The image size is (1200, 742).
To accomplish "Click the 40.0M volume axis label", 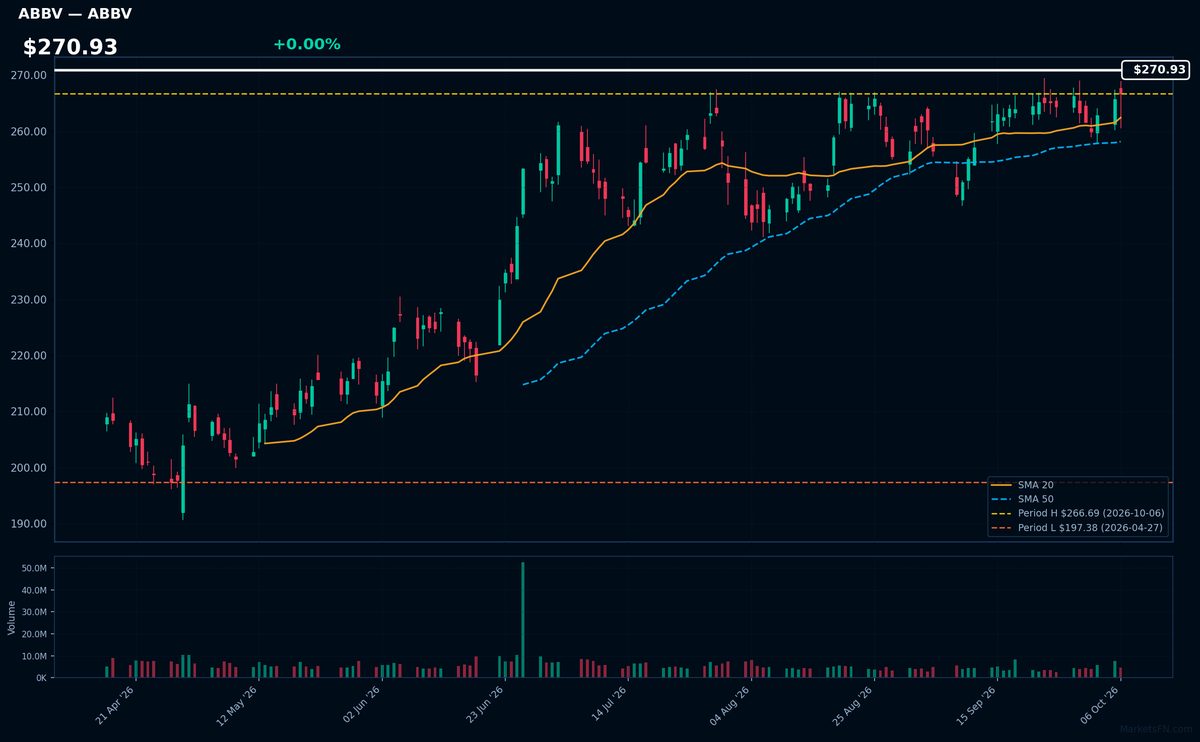I will (x=35, y=590).
